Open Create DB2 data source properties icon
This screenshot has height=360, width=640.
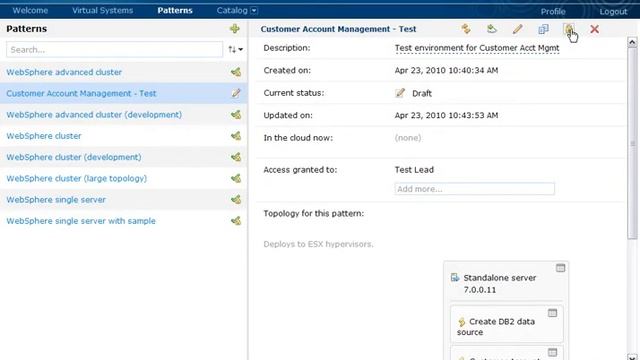[552, 313]
